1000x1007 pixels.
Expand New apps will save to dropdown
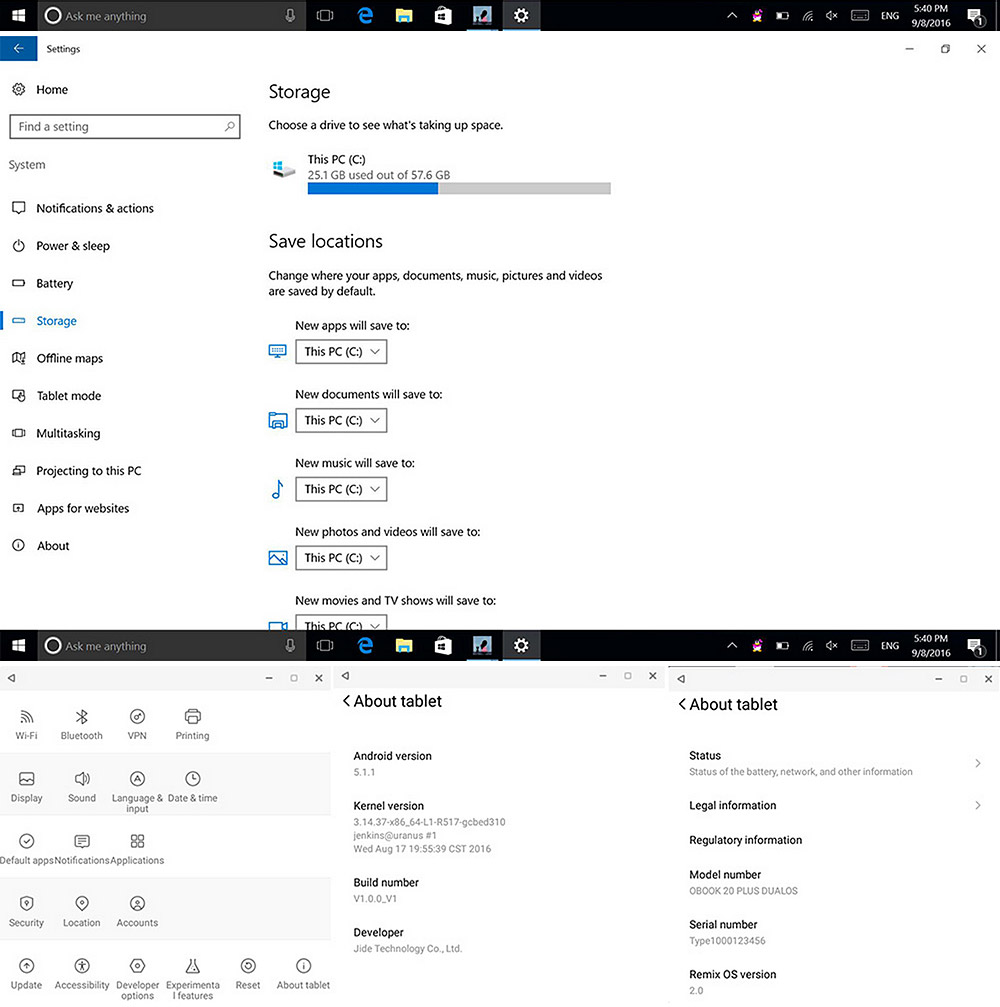(x=341, y=352)
